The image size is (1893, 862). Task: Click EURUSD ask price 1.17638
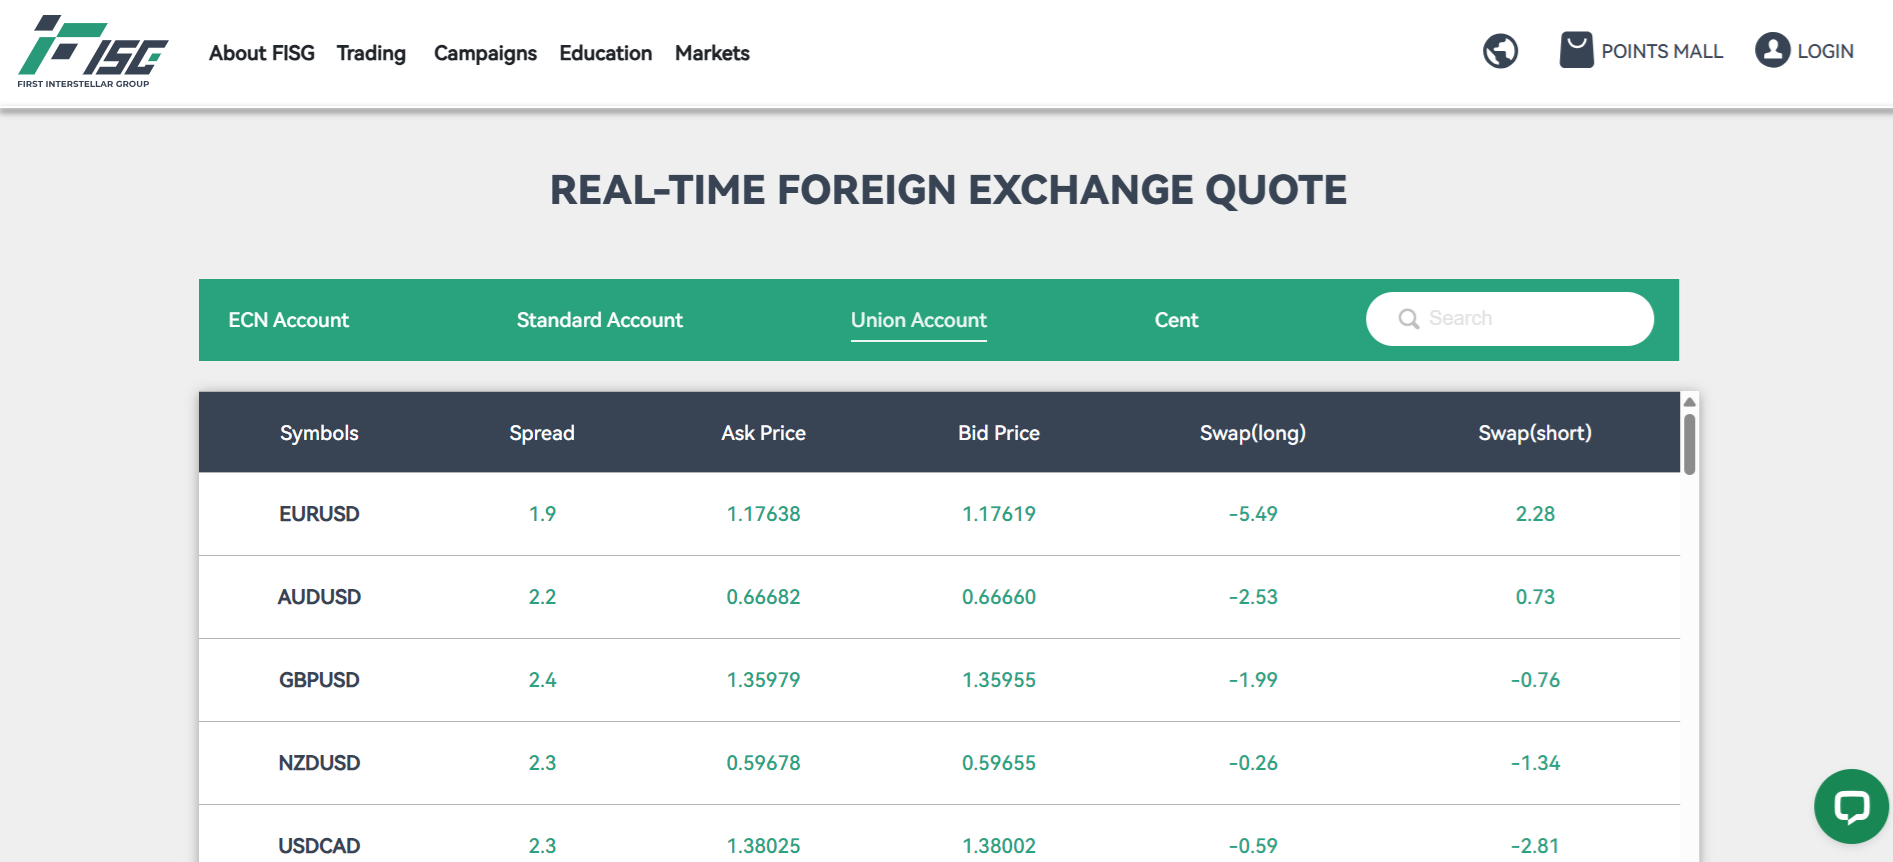pos(763,514)
